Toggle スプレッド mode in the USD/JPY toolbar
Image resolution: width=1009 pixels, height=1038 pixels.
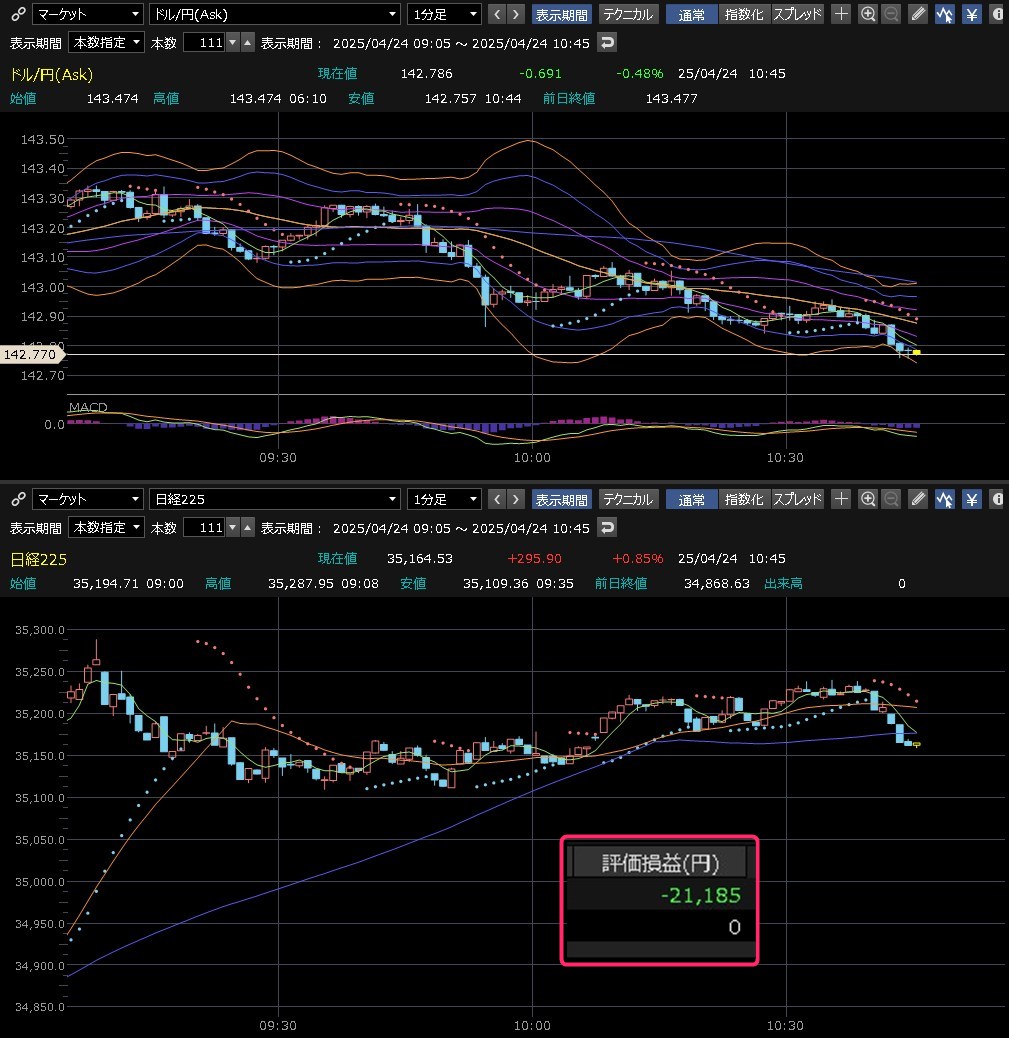[x=797, y=14]
